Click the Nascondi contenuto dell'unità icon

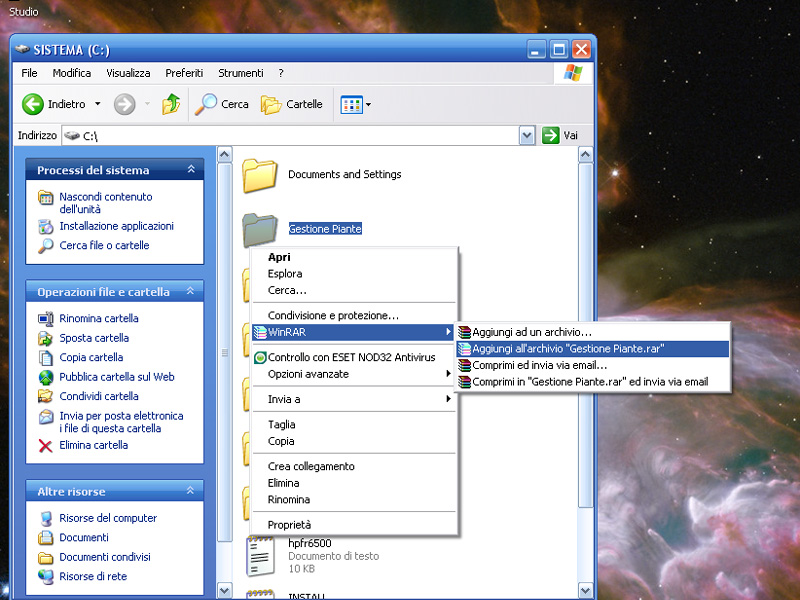(x=46, y=197)
